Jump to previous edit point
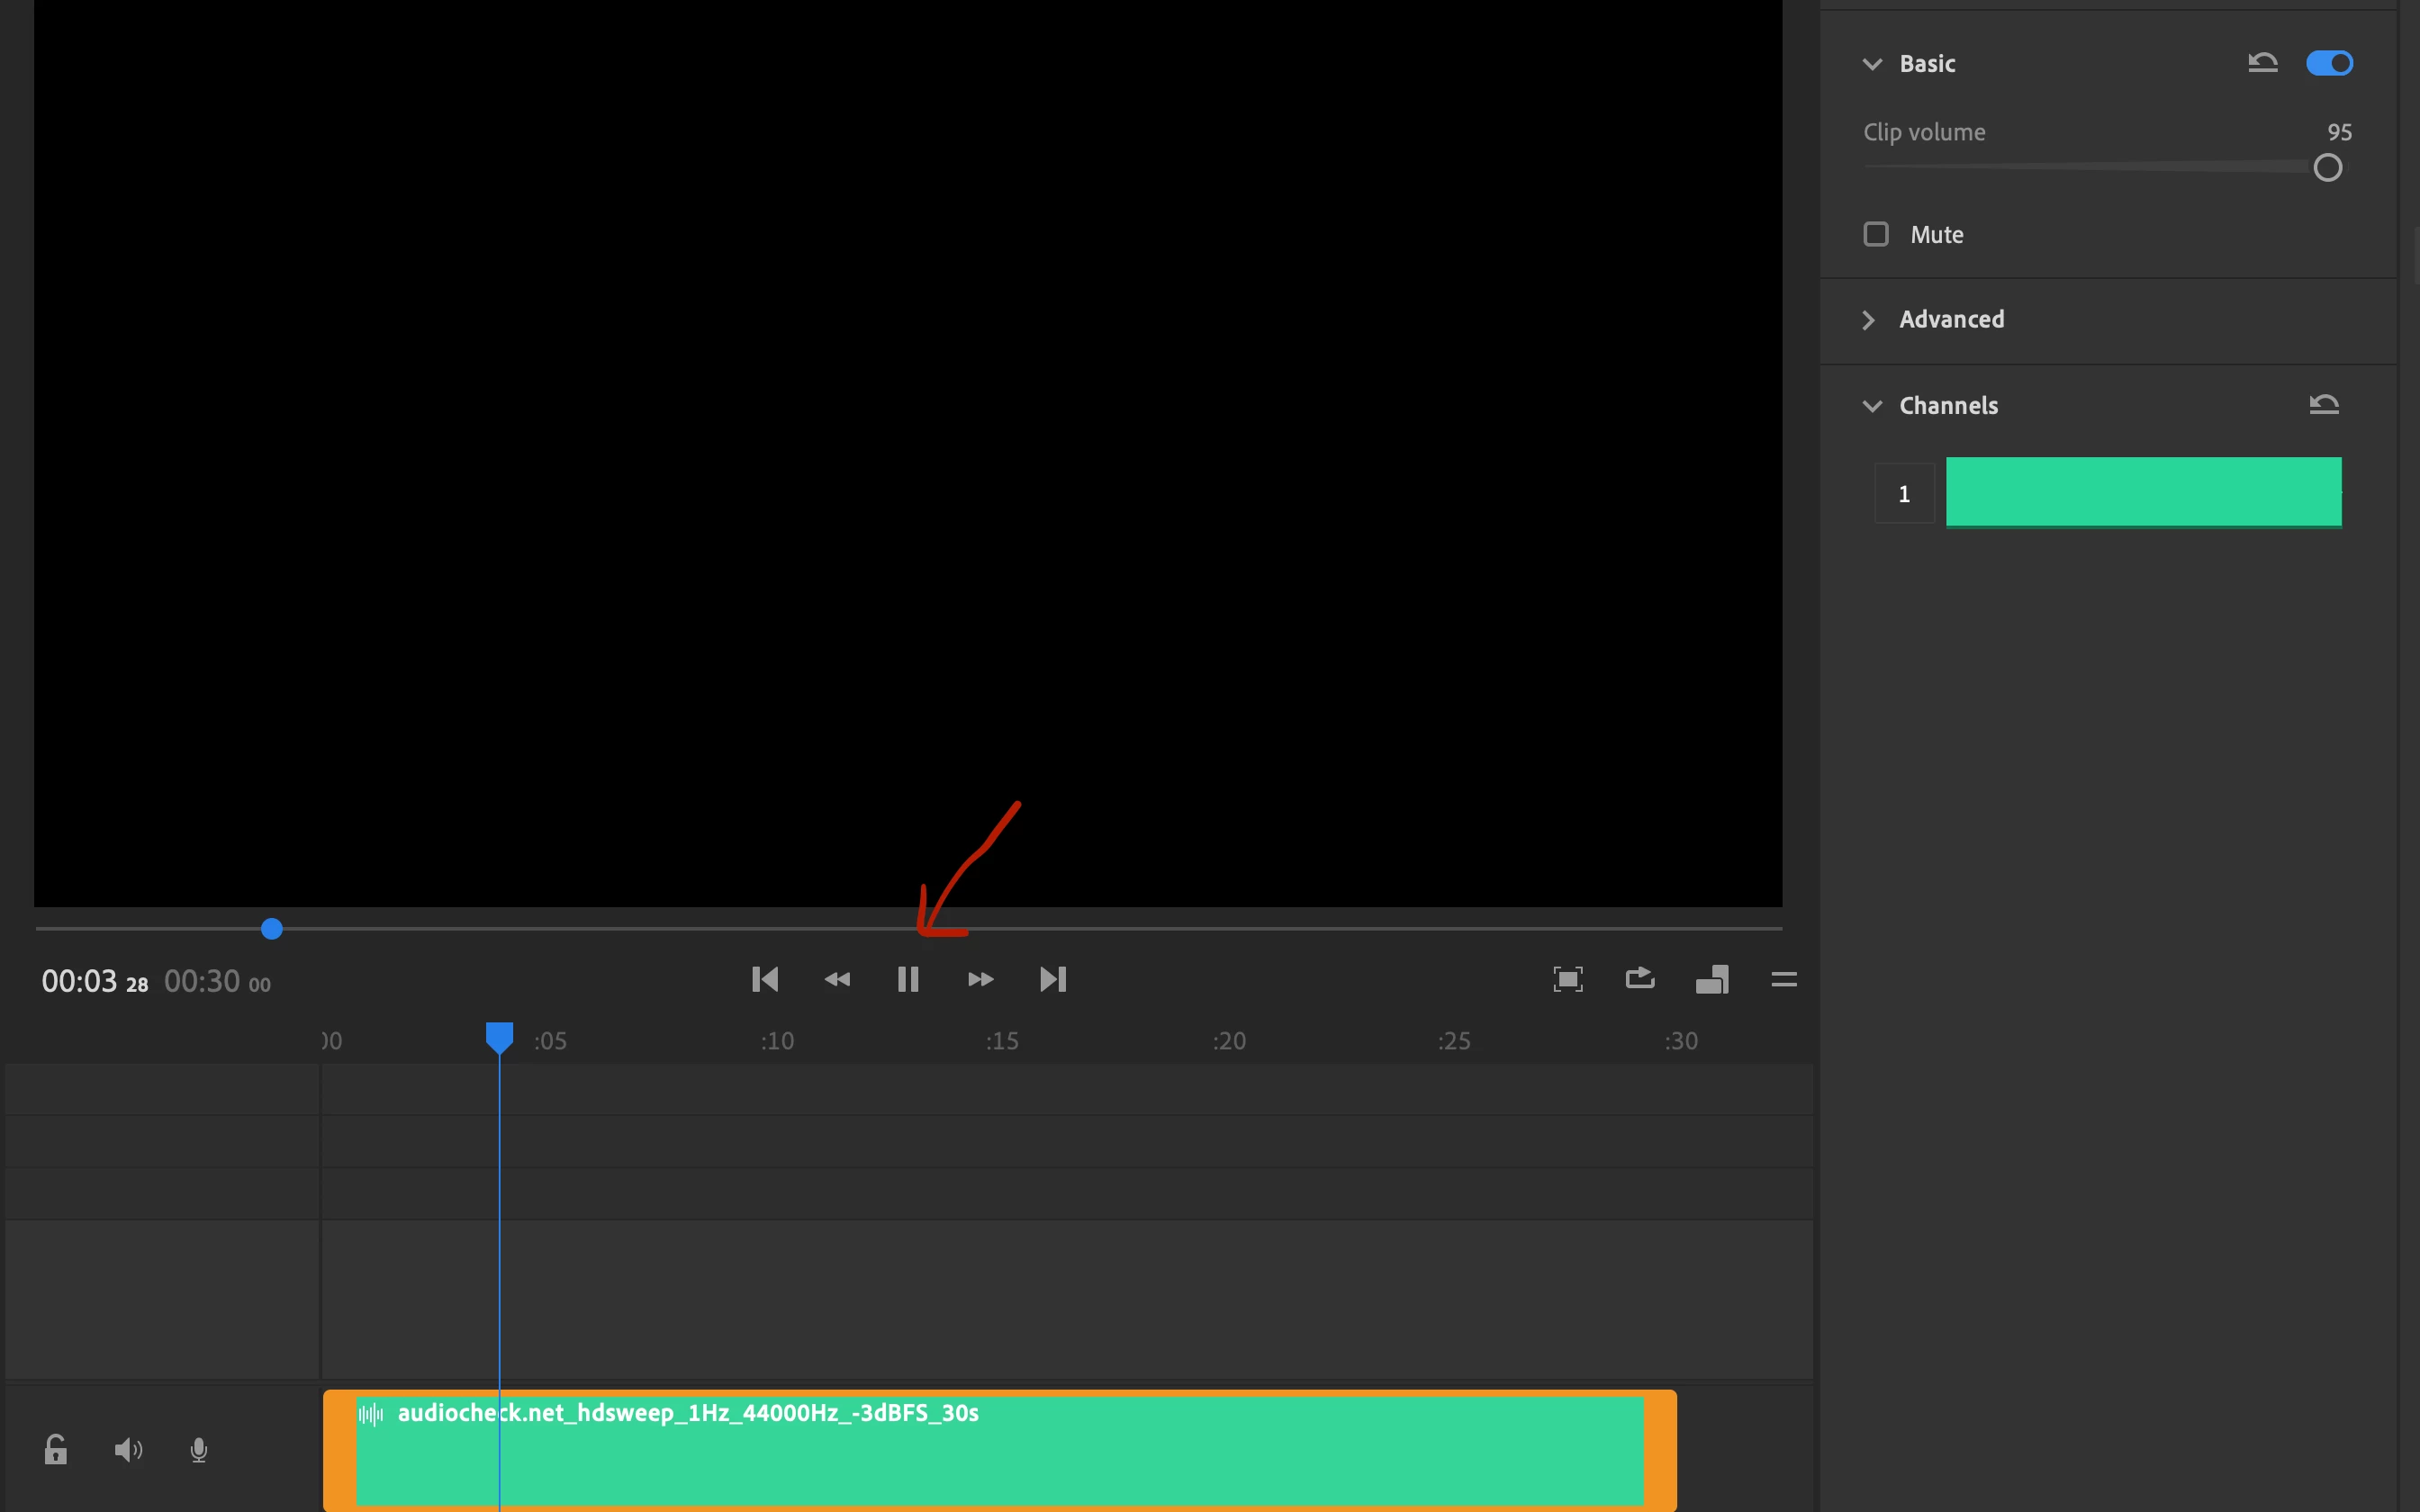This screenshot has height=1512, width=2420. (x=765, y=979)
